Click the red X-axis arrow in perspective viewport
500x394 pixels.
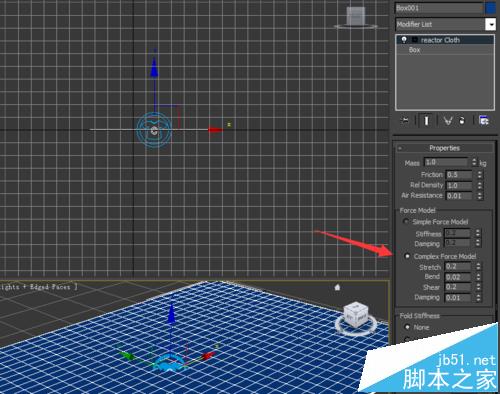coord(208,356)
